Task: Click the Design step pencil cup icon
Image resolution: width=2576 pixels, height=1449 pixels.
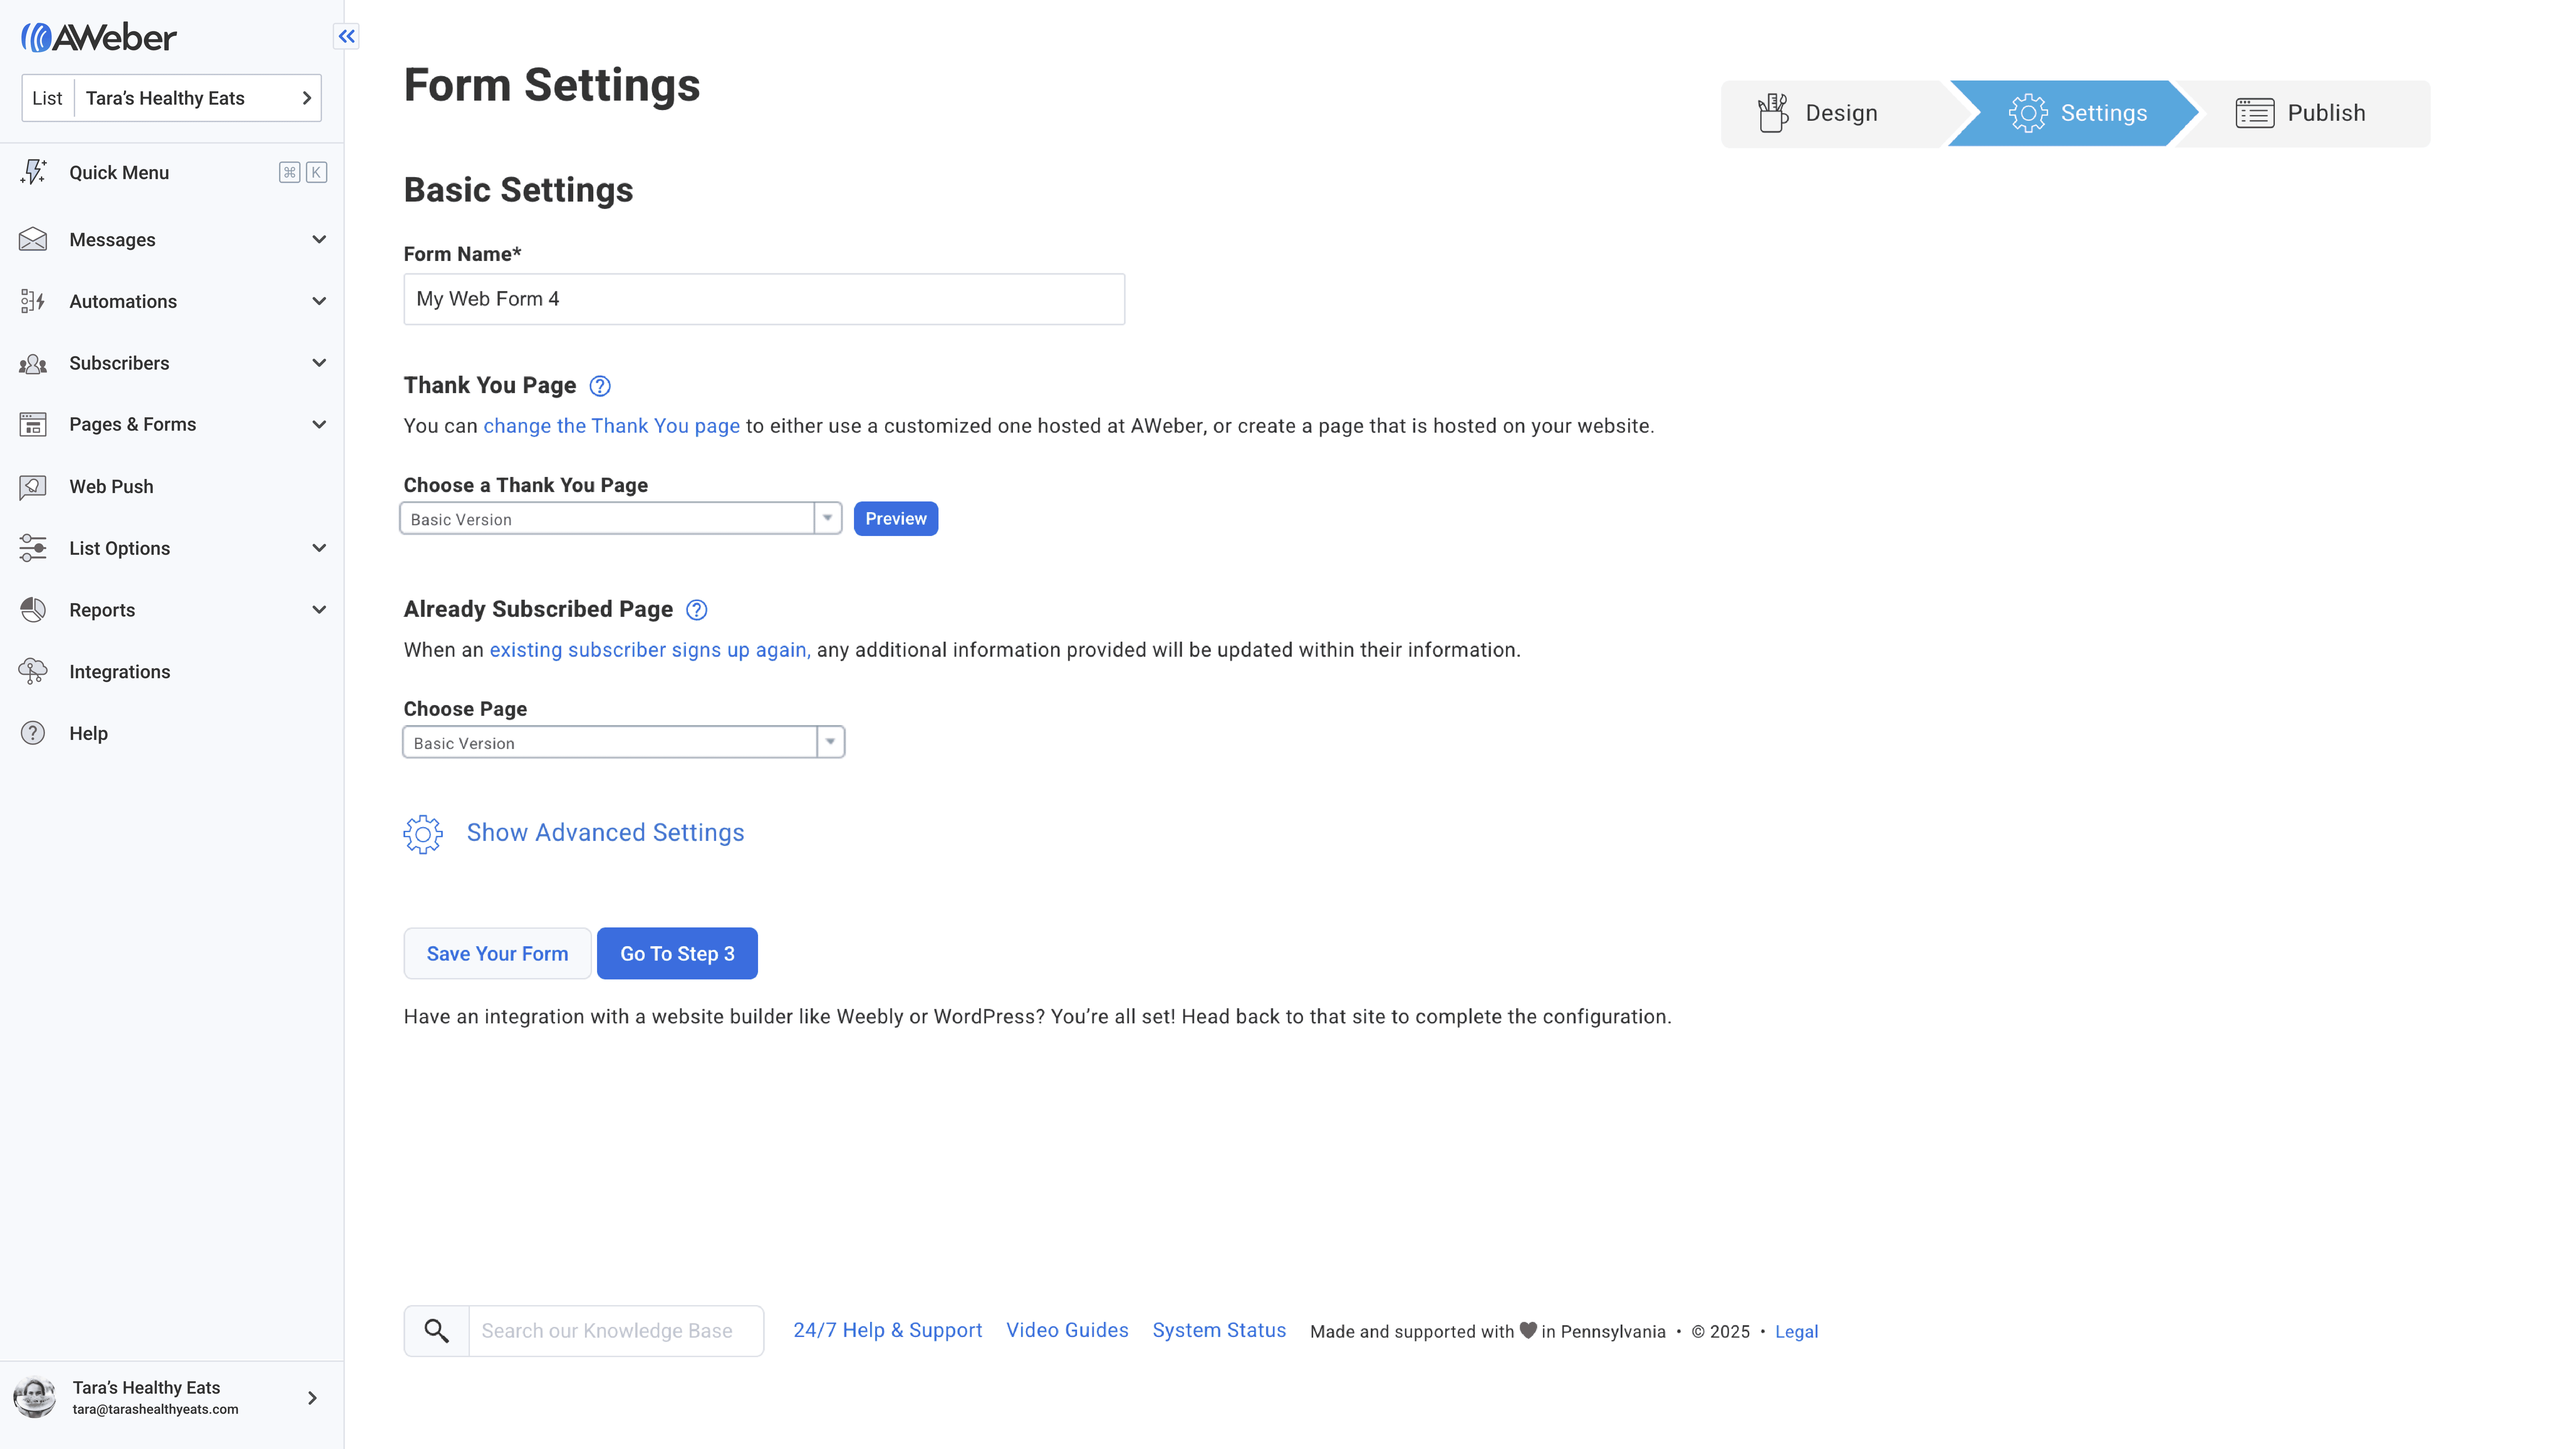Action: coord(1773,113)
